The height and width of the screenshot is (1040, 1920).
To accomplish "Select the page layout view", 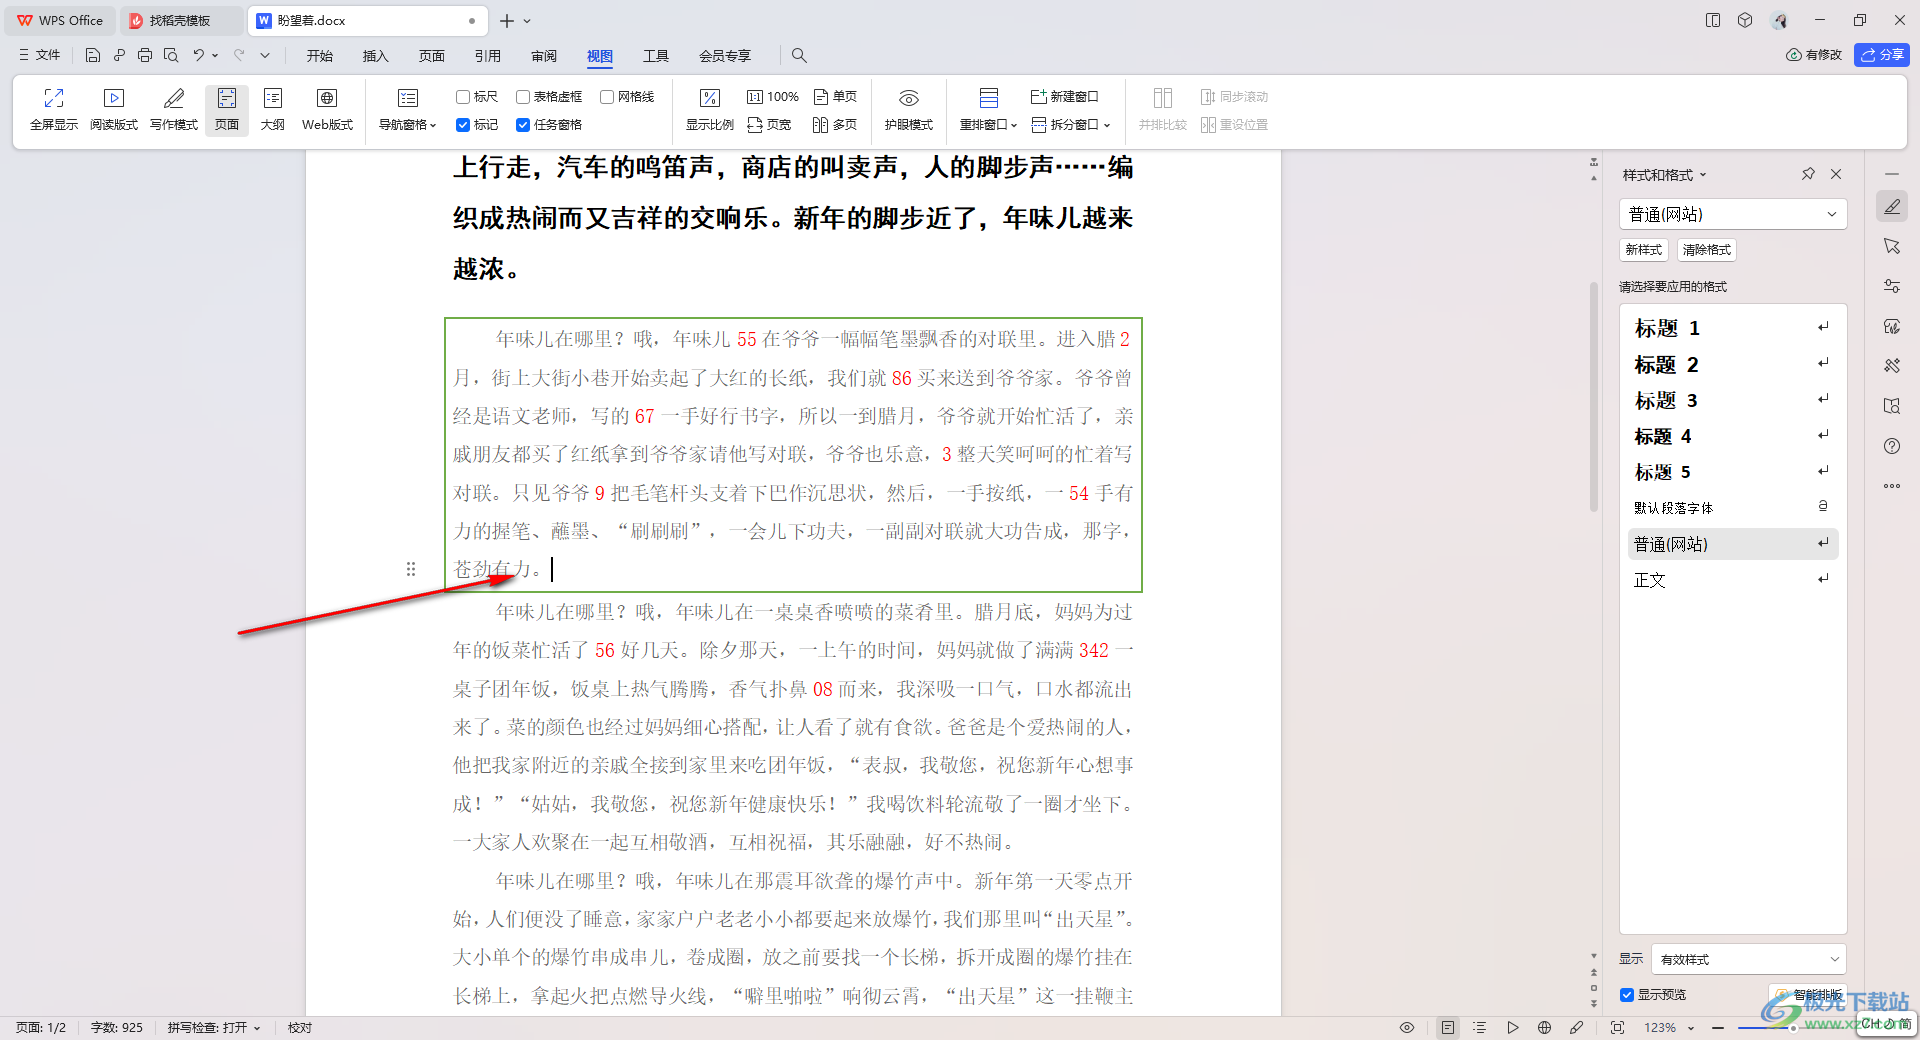I will click(x=227, y=109).
